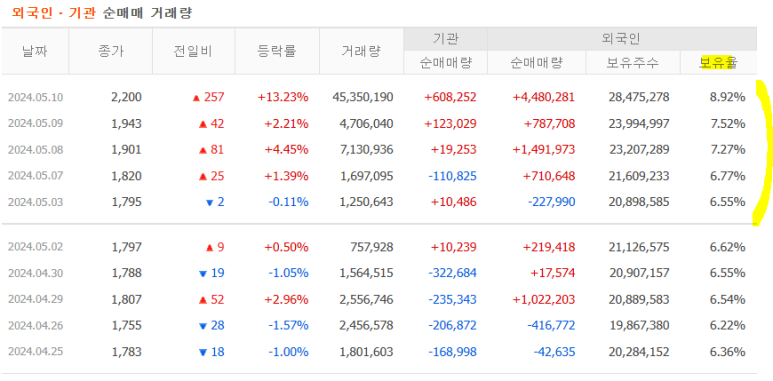Screen dimensions: 773x381
Task: Select the date 2024.04.29
Action: pos(35,299)
